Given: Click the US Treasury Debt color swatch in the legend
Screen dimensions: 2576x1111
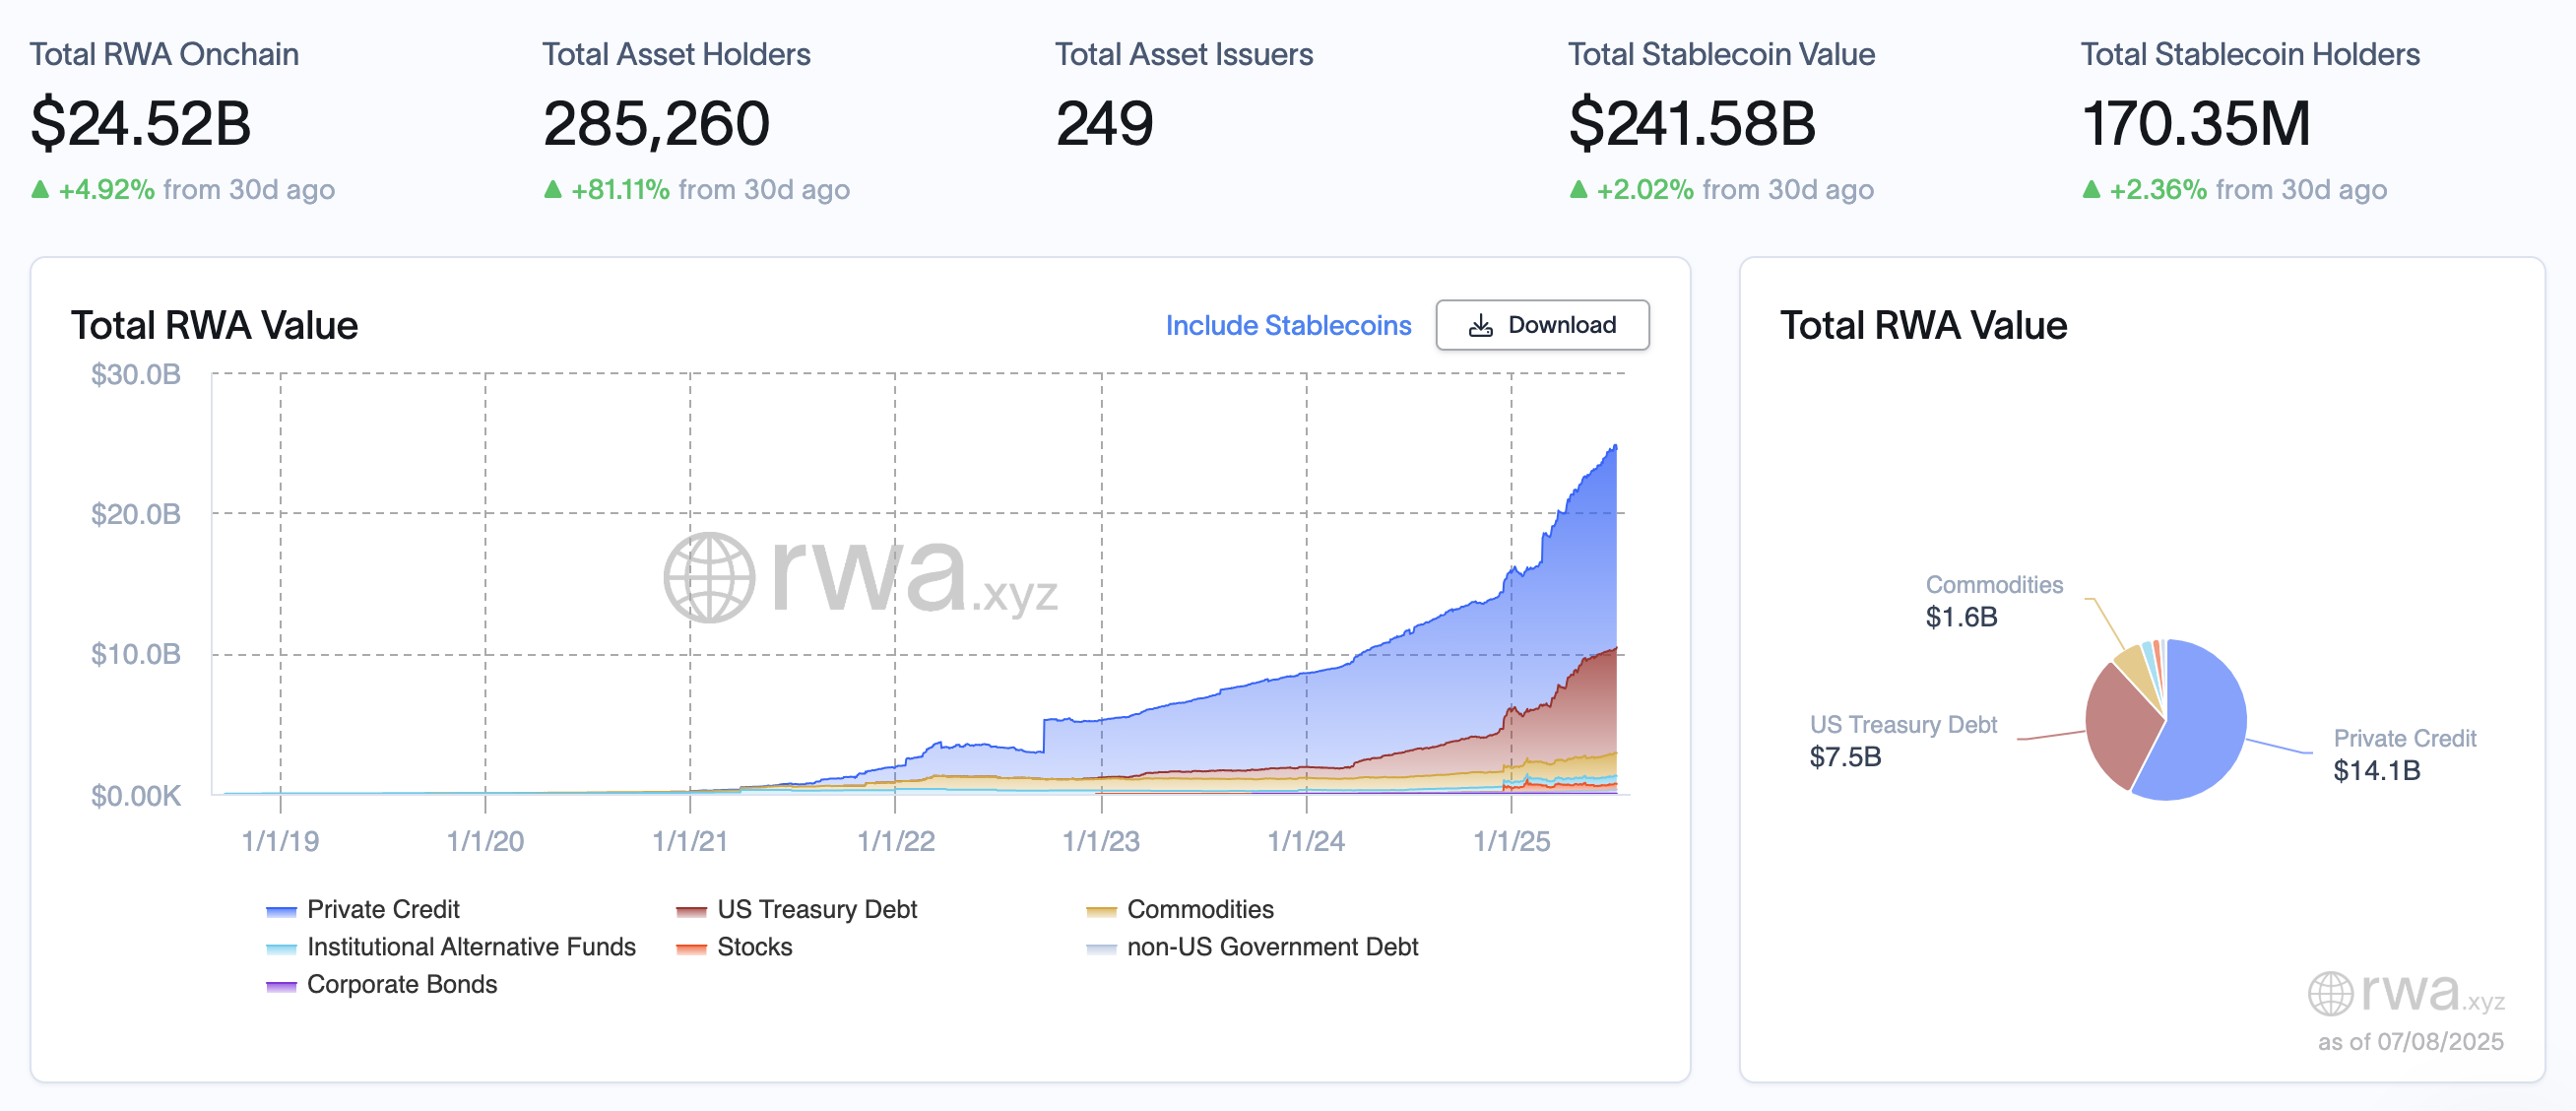Looking at the screenshot, I should point(690,910).
